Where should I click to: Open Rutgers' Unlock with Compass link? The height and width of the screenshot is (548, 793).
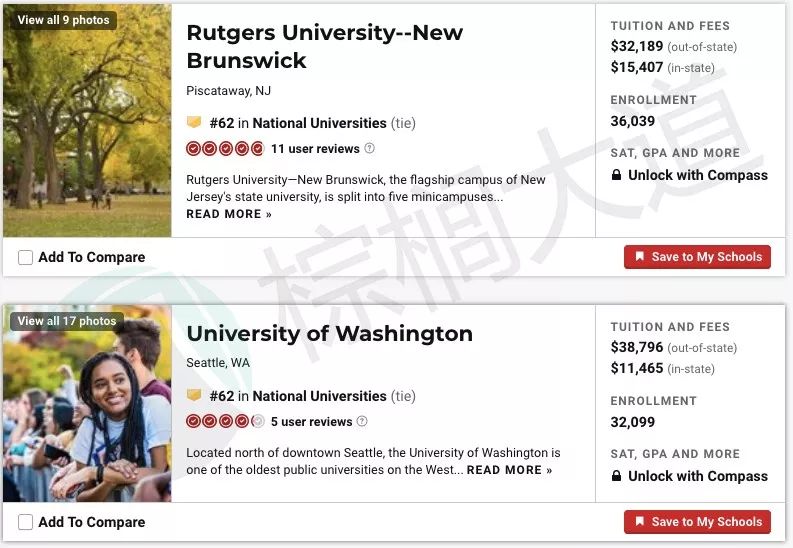coord(698,175)
